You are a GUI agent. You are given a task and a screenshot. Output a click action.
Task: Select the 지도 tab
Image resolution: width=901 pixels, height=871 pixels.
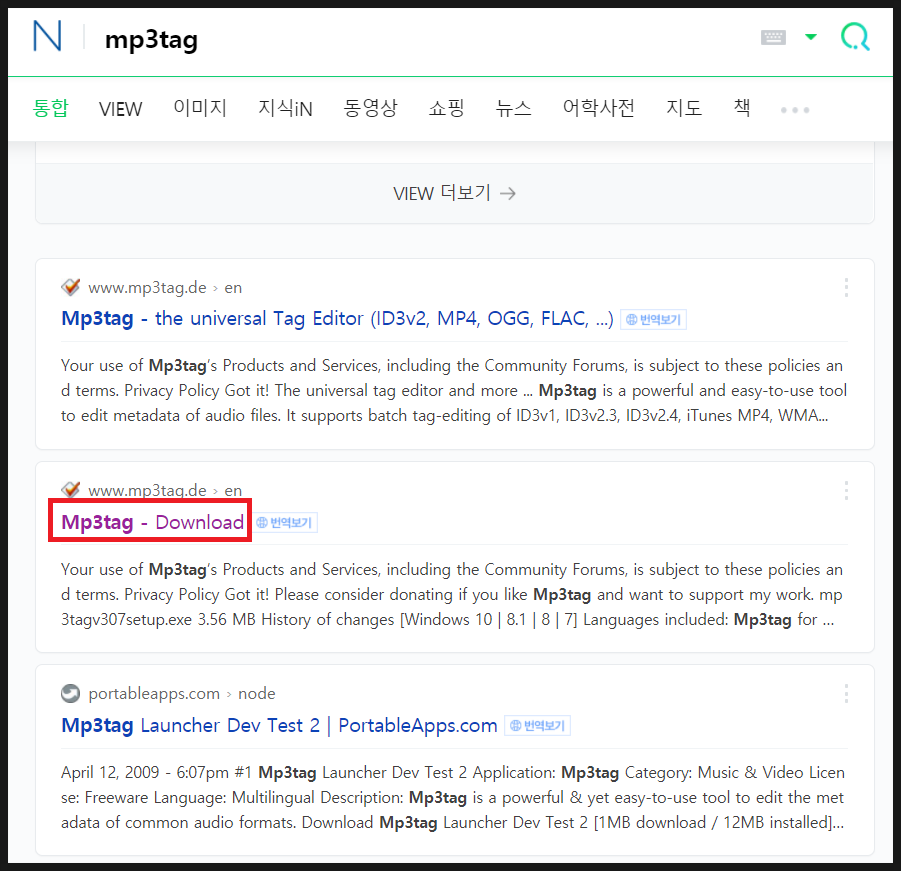[684, 108]
